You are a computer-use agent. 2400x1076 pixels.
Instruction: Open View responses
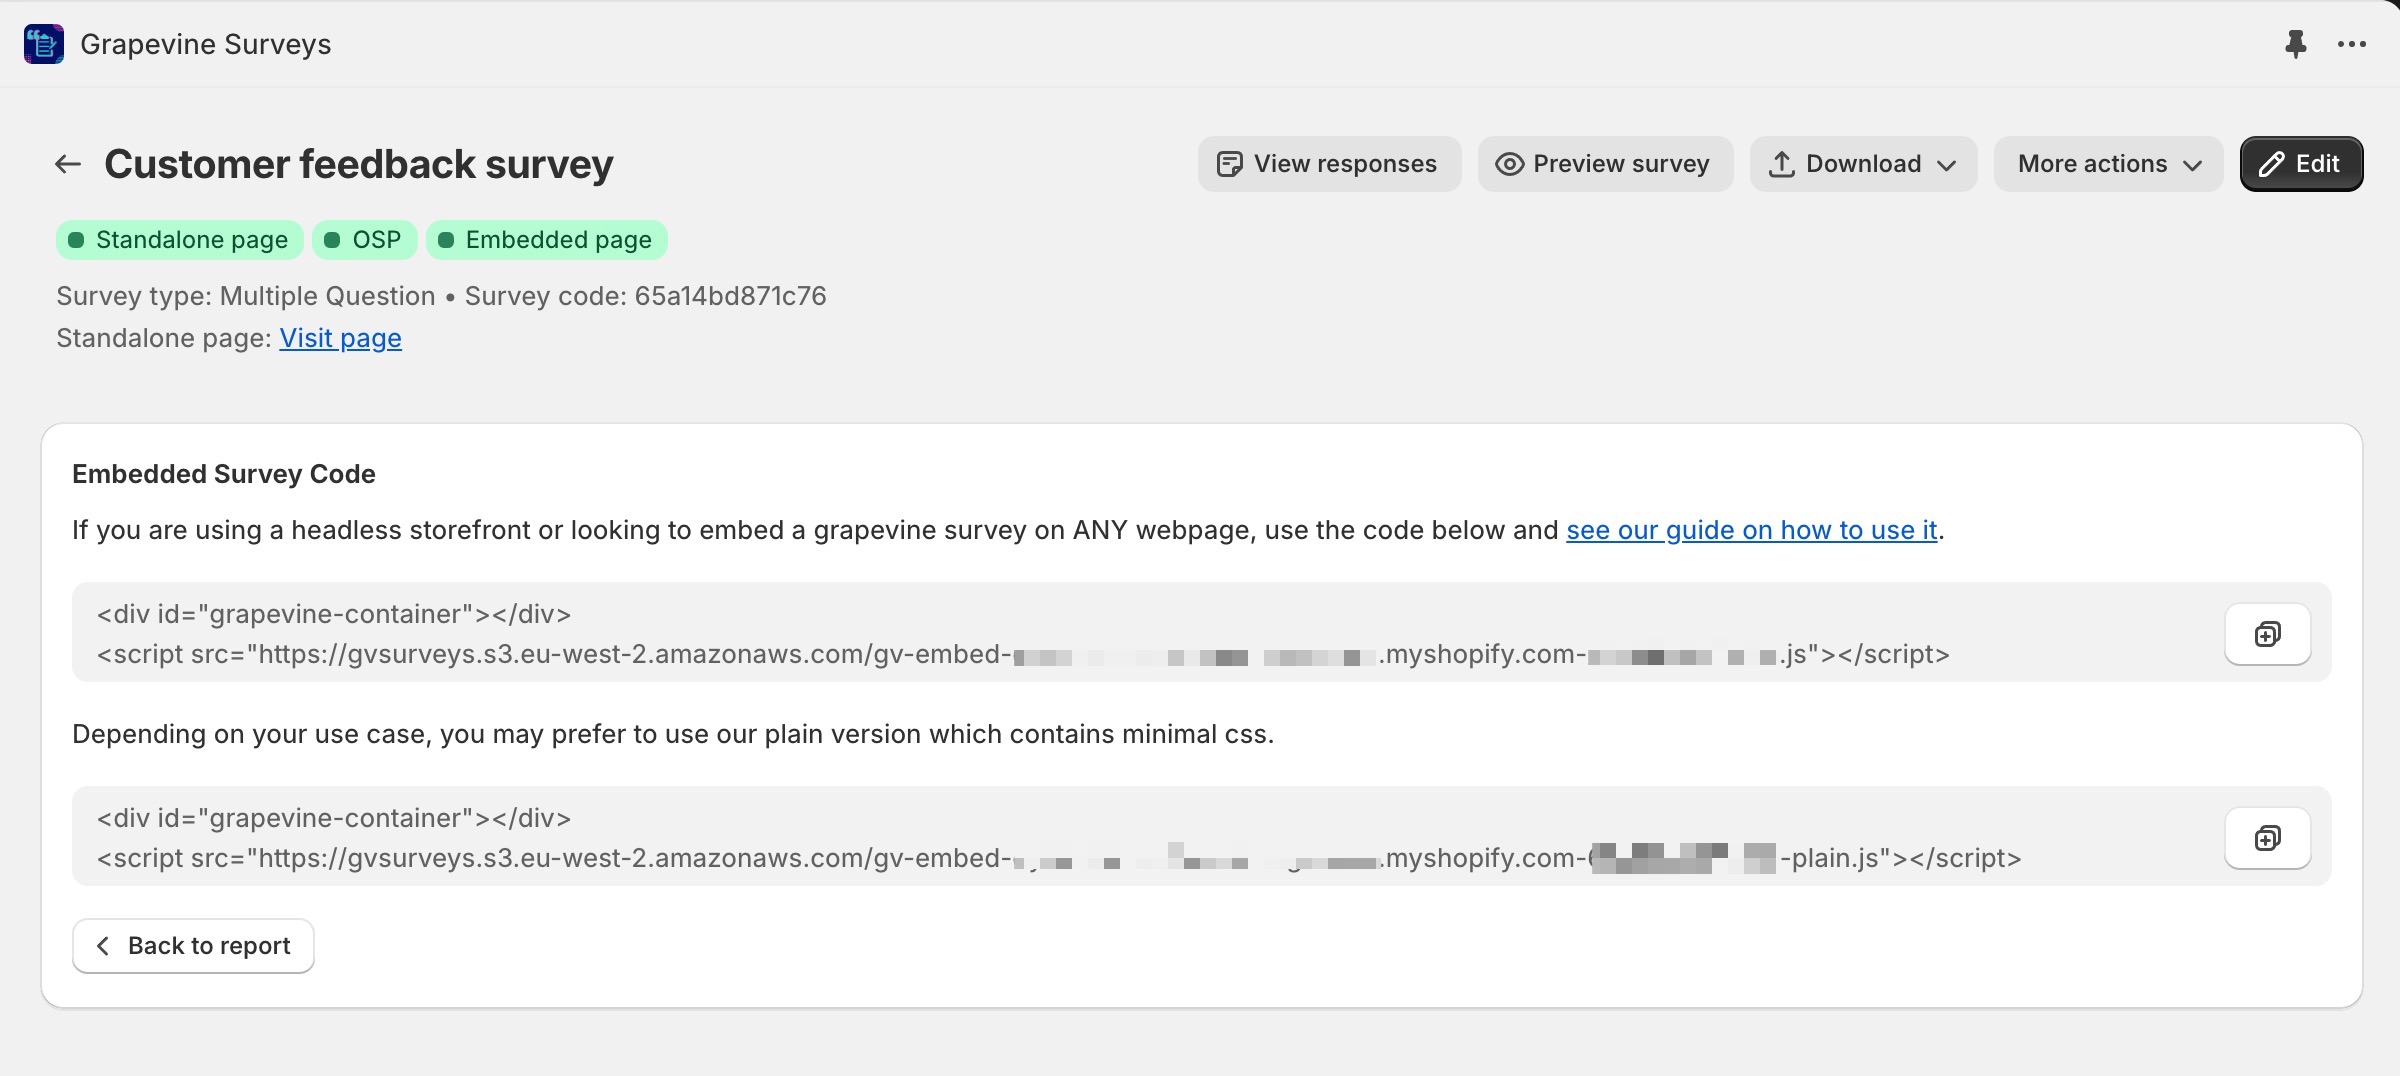(x=1329, y=164)
